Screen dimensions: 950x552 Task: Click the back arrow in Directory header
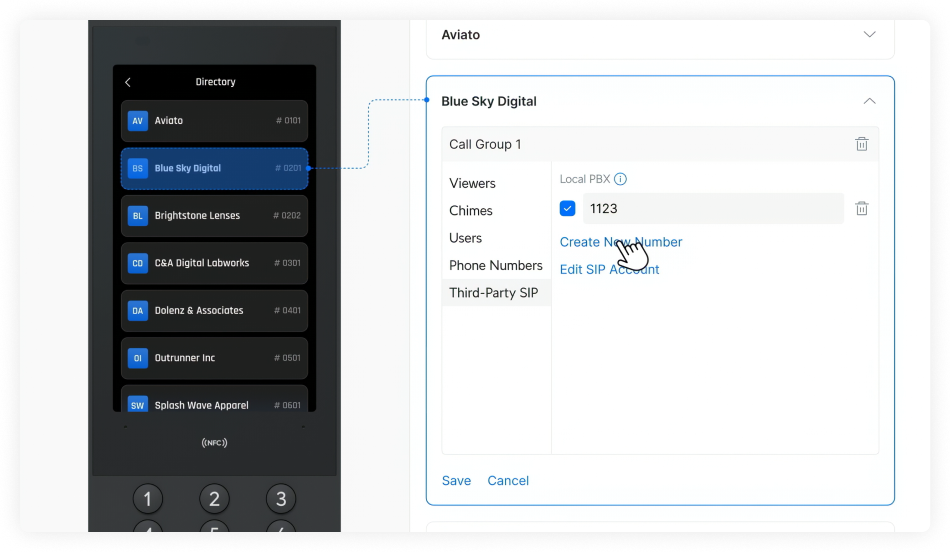128,82
